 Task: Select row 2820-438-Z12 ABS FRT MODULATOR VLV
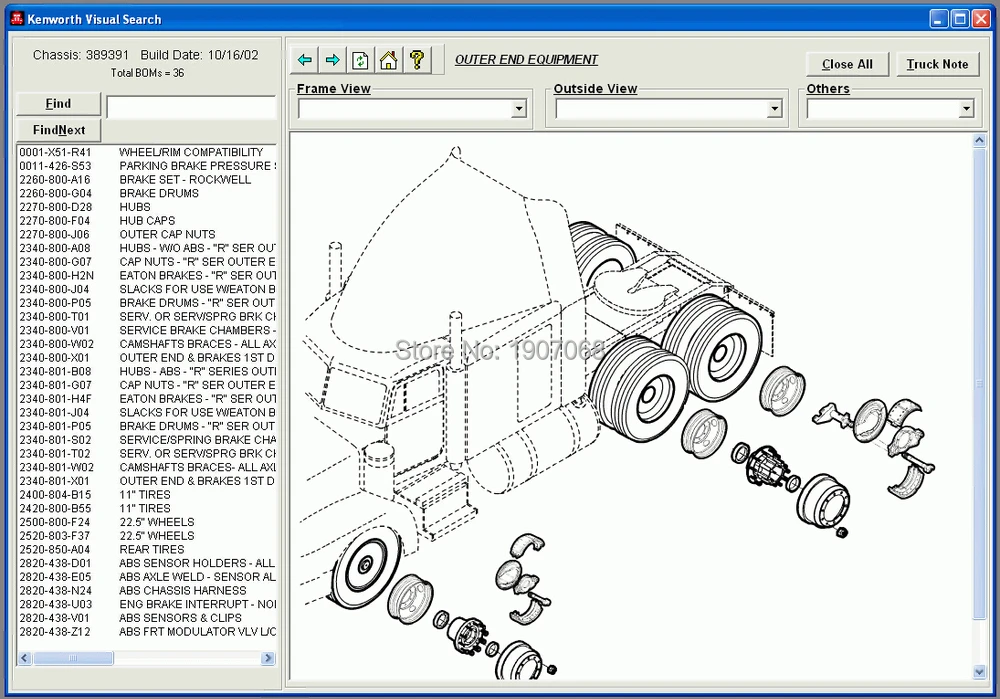147,632
